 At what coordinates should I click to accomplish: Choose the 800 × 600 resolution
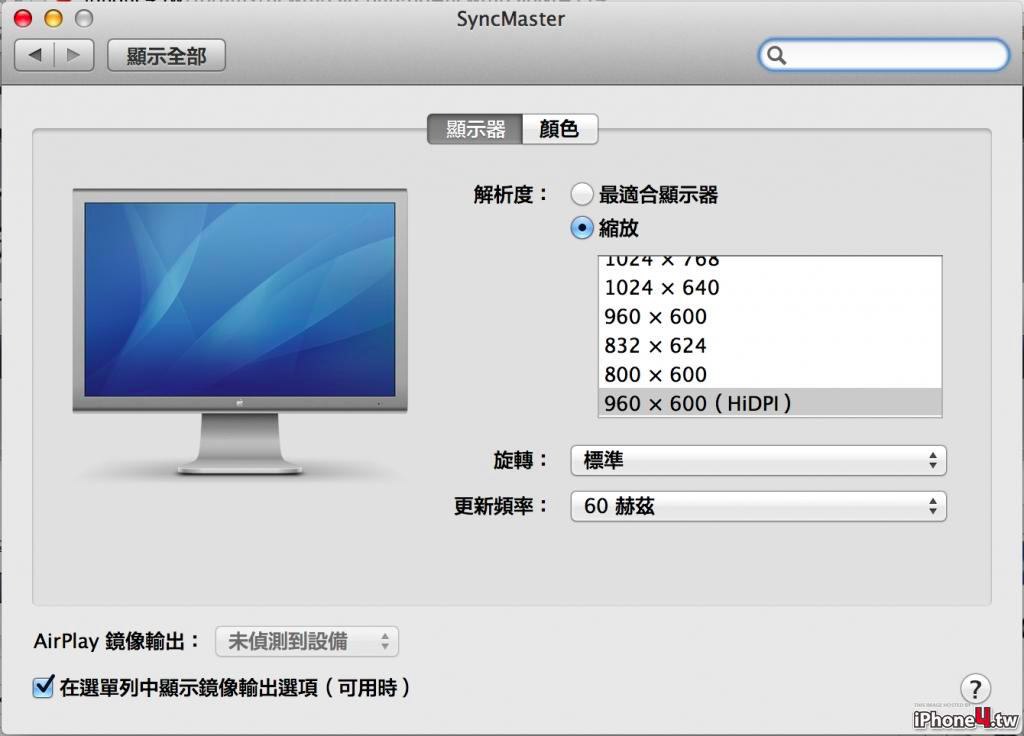pyautogui.click(x=770, y=374)
